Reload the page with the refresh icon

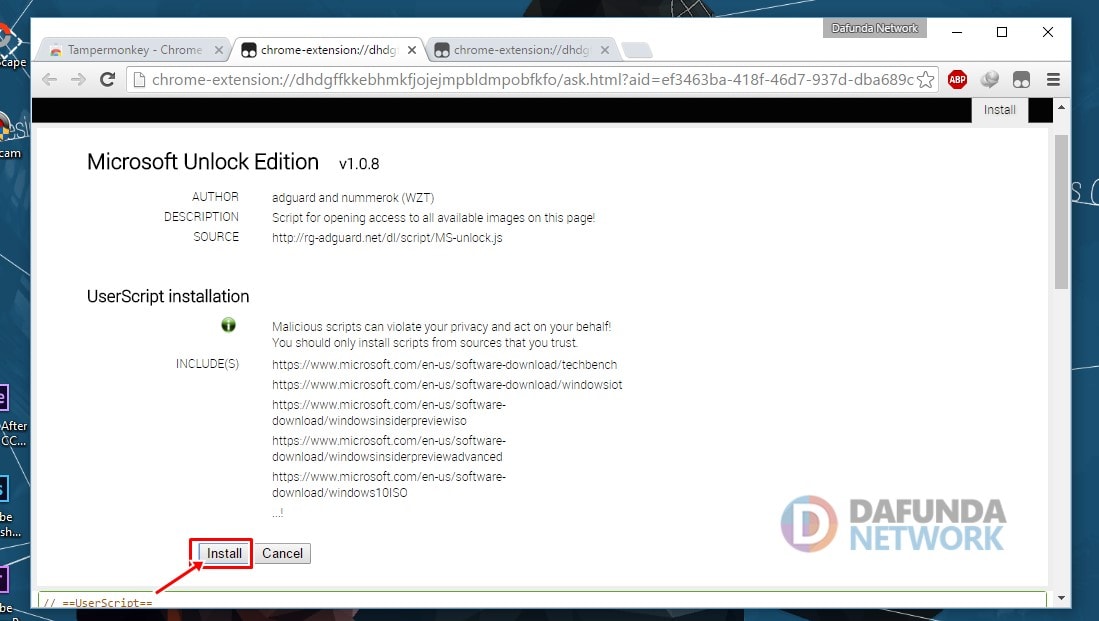click(107, 80)
